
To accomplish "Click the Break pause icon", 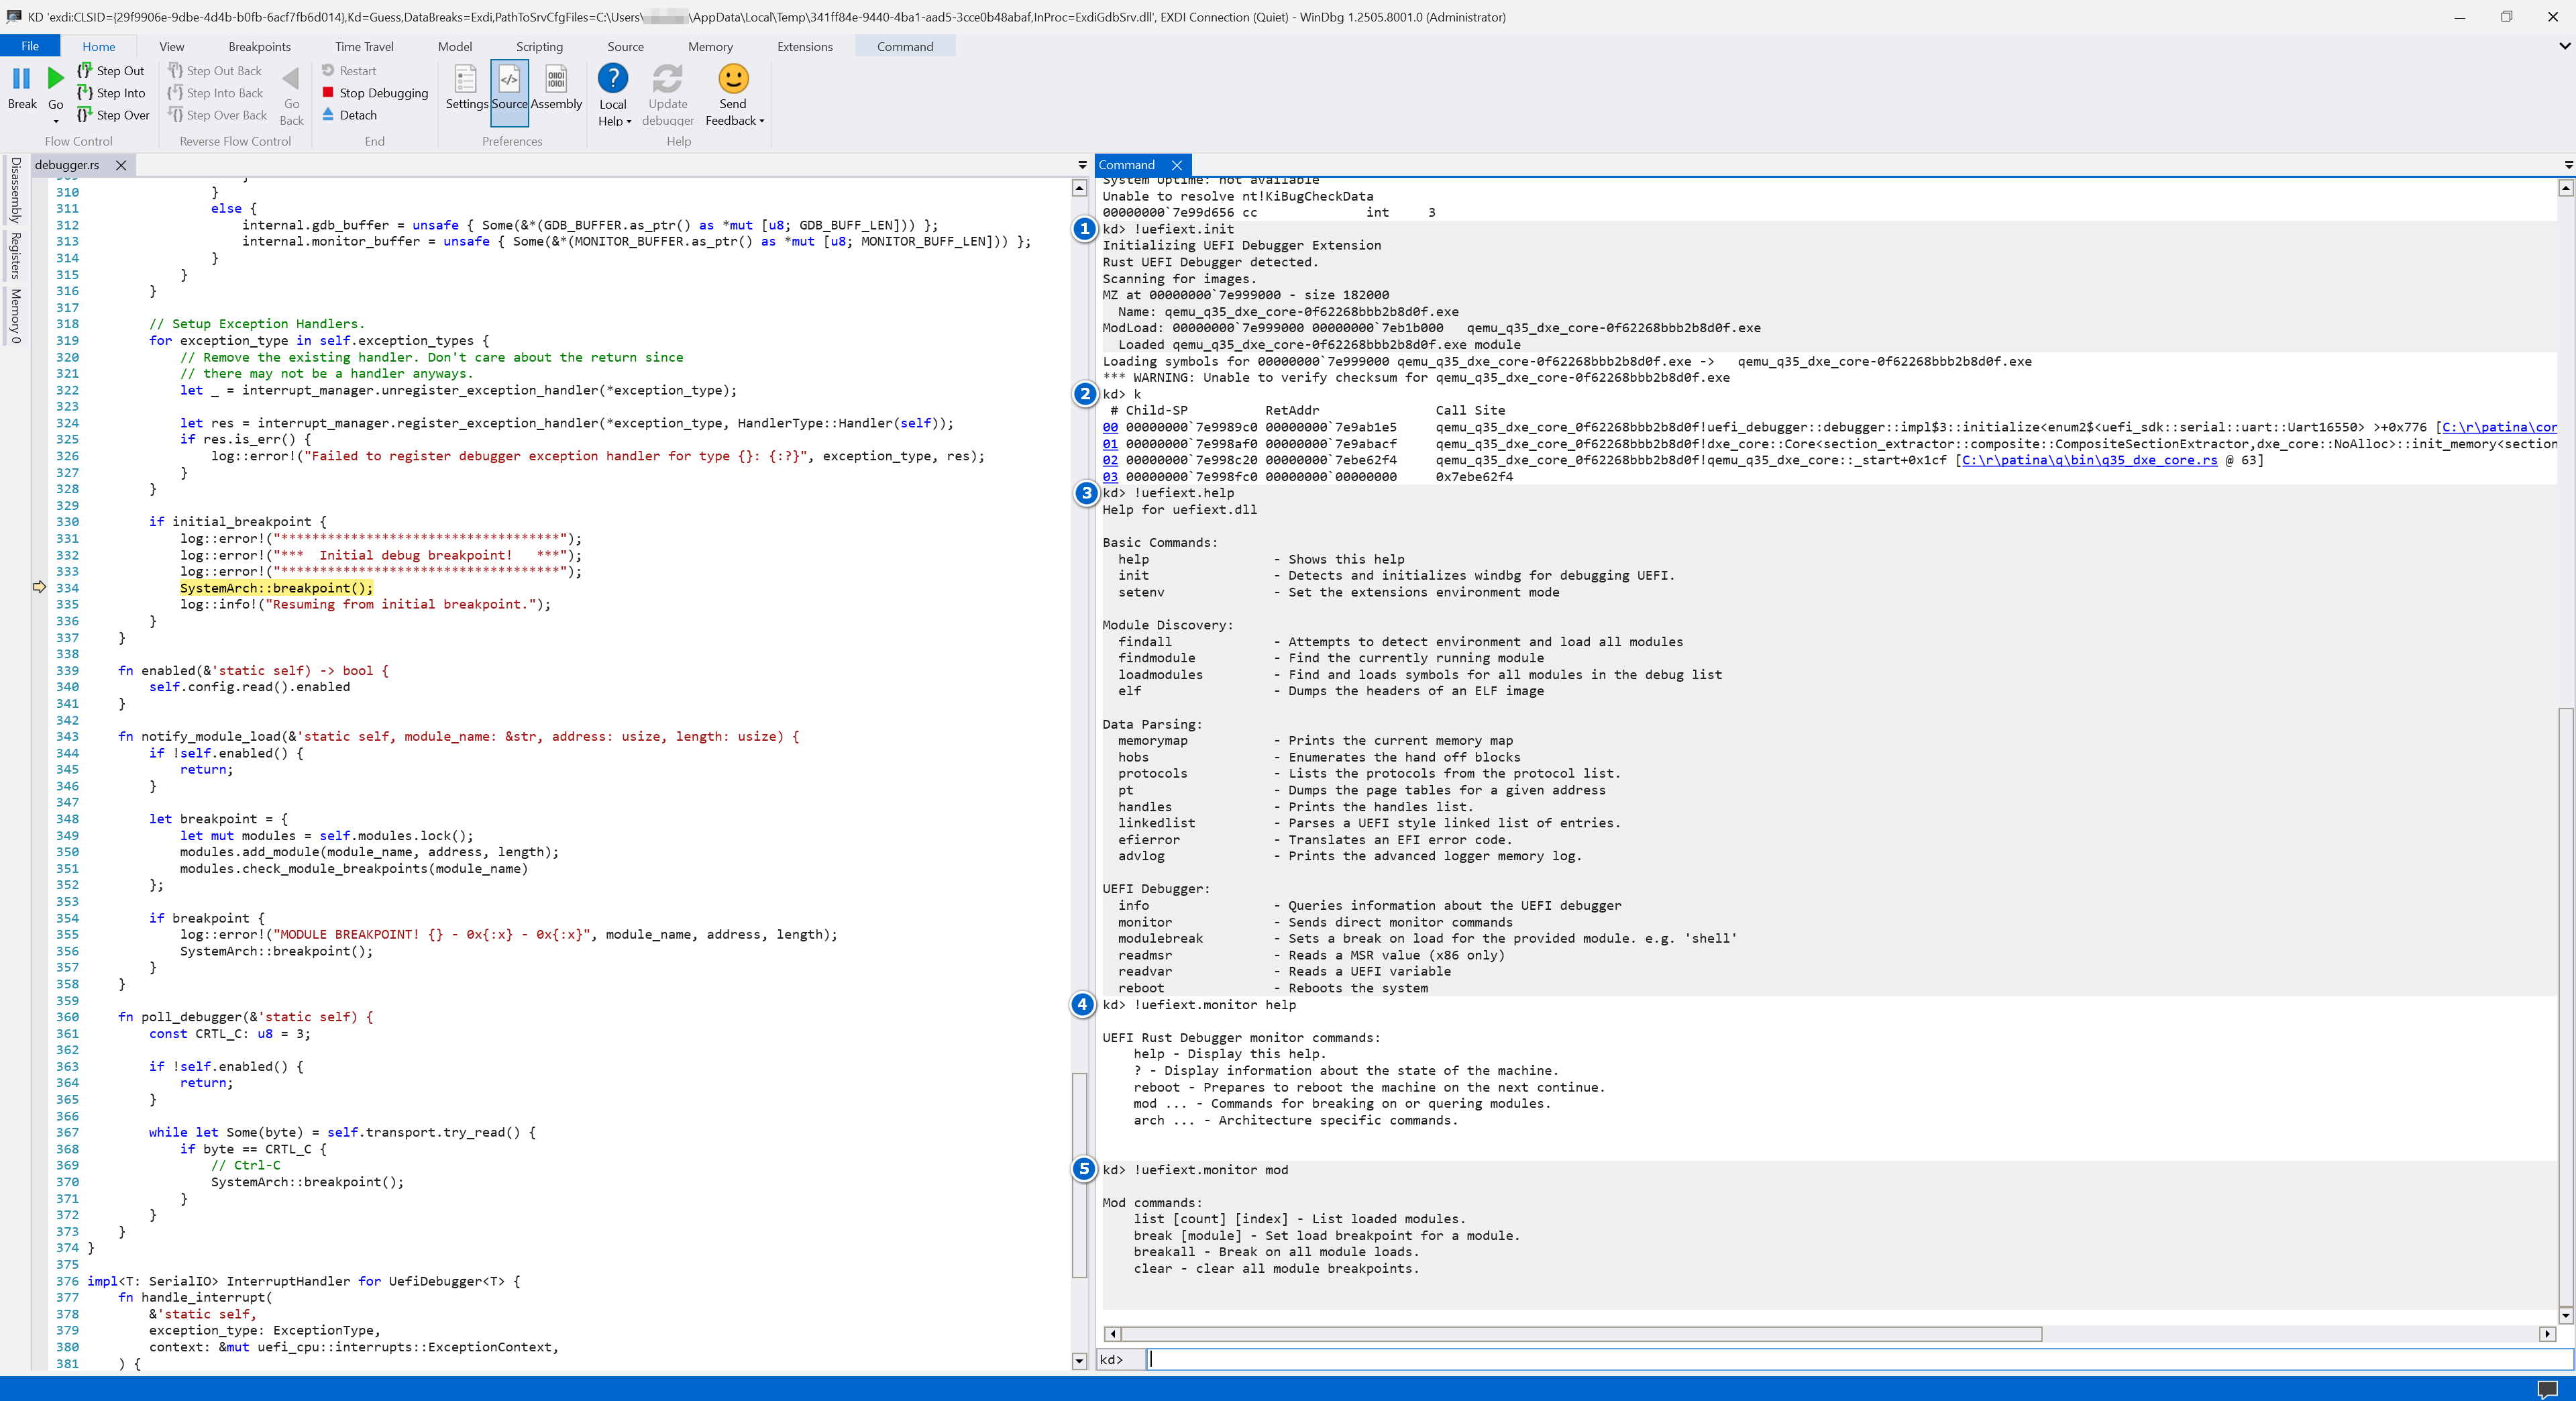I will pyautogui.click(x=21, y=78).
